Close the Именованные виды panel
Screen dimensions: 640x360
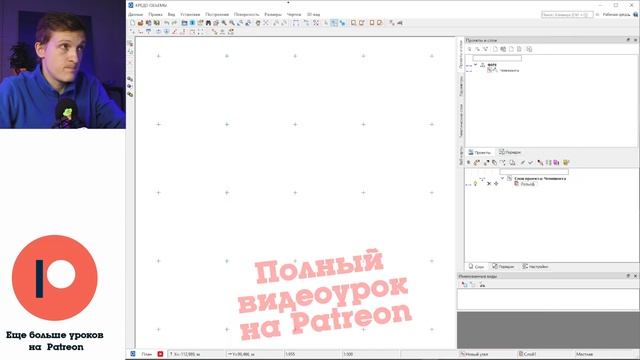pos(635,276)
